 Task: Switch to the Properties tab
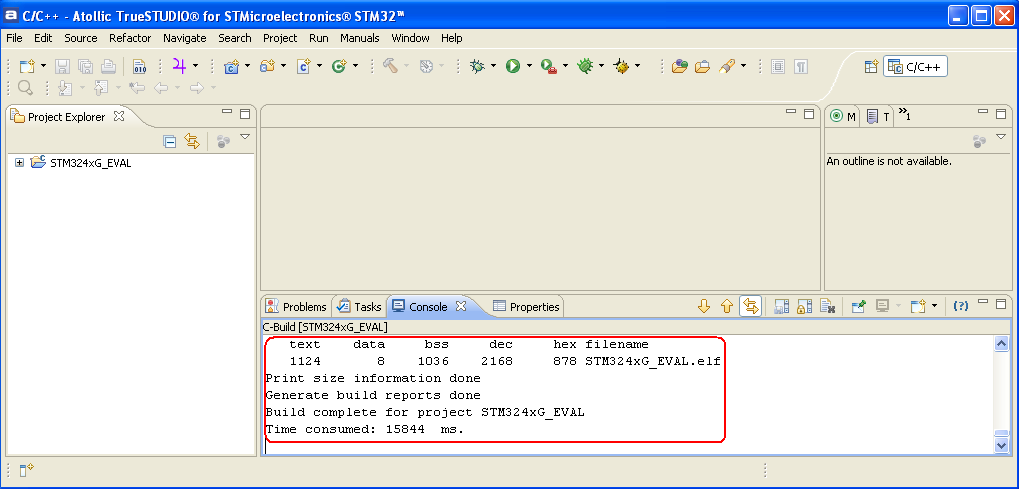coord(526,307)
